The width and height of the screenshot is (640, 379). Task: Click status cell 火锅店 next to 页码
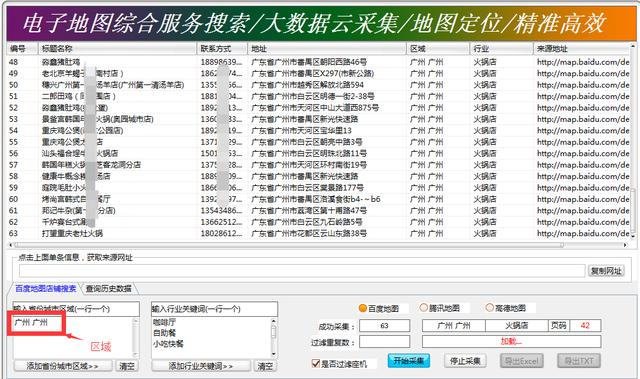coord(517,326)
